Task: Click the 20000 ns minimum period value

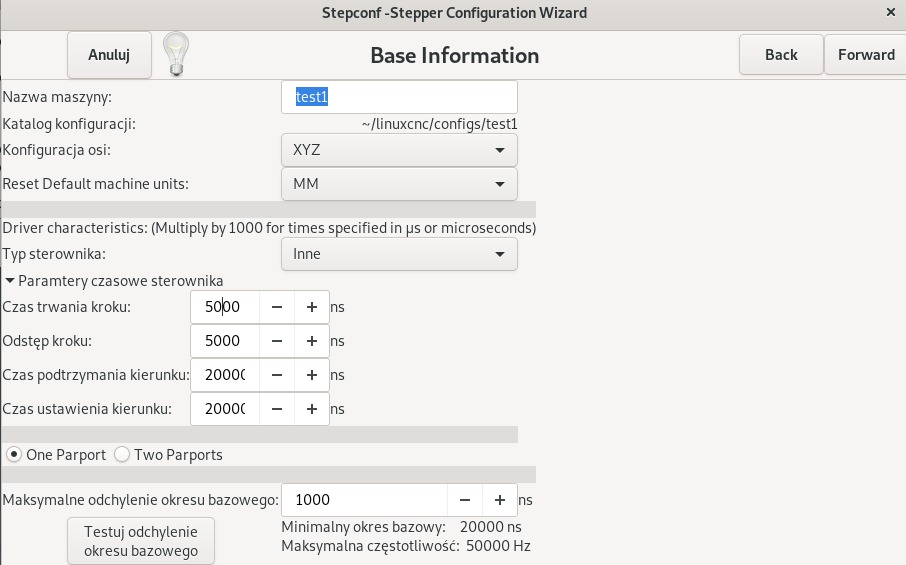Action: pyautogui.click(x=491, y=527)
